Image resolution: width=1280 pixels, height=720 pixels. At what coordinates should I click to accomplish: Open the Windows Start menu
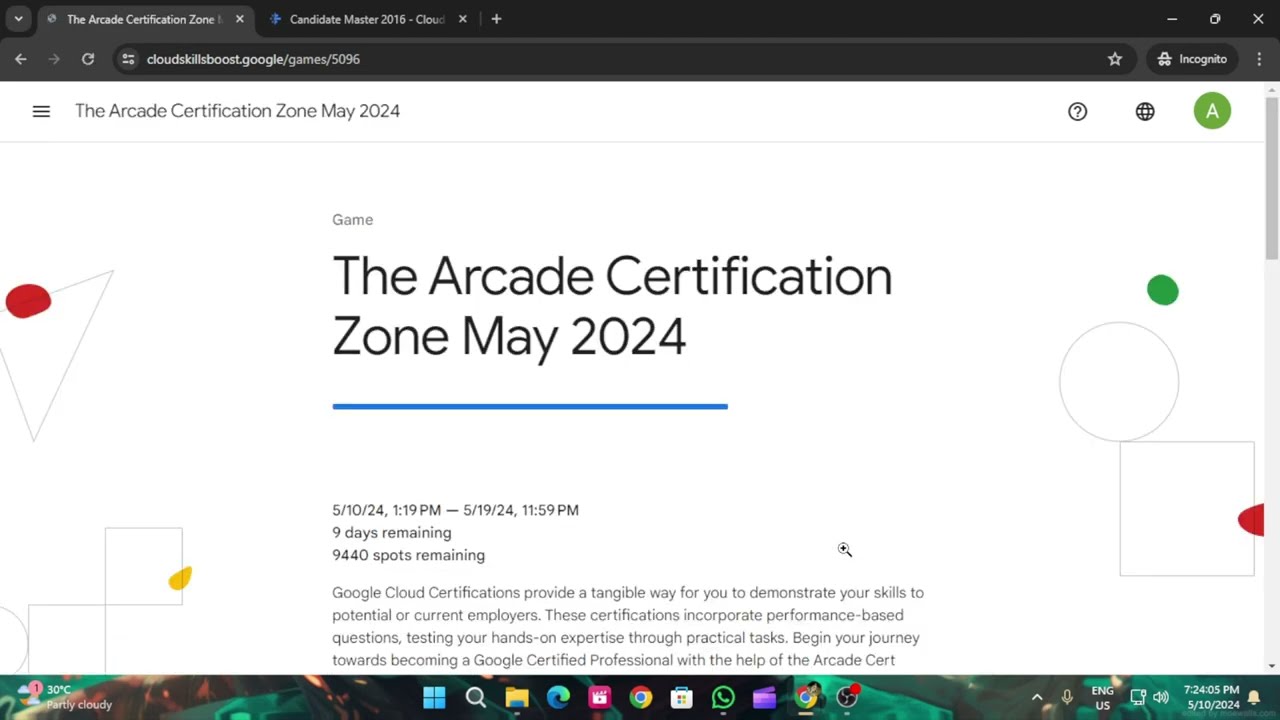(x=434, y=697)
